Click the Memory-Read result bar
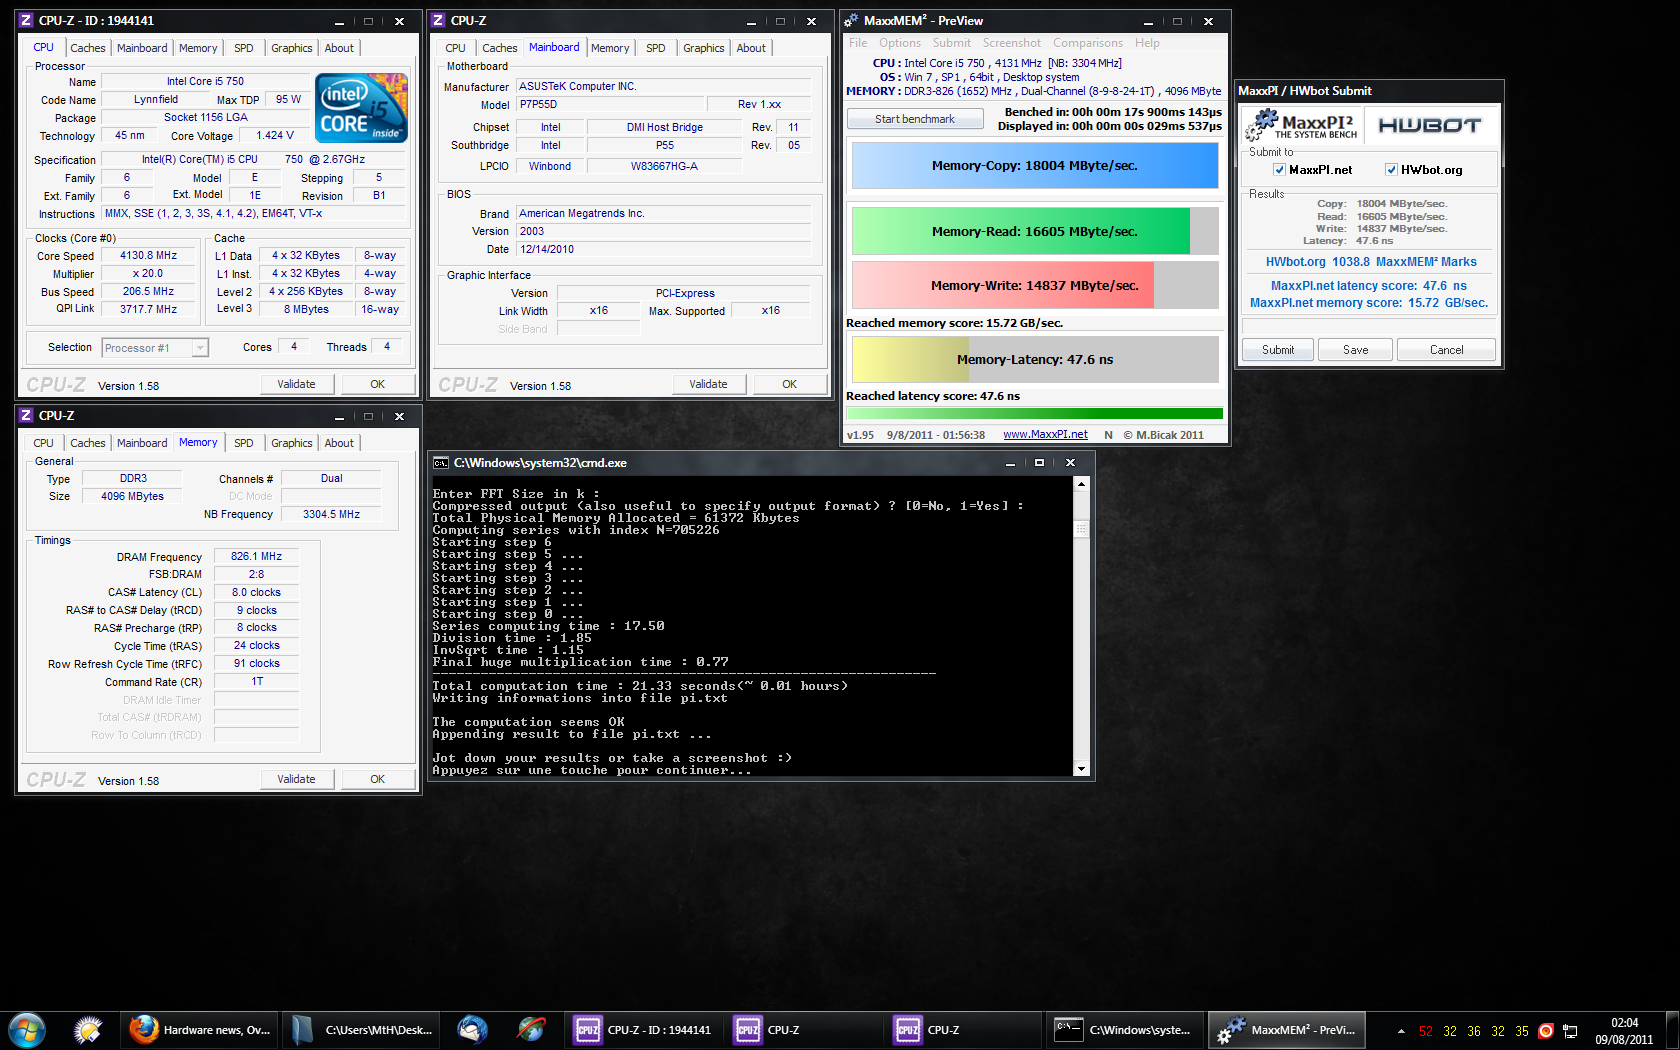1680x1050 pixels. (1035, 231)
